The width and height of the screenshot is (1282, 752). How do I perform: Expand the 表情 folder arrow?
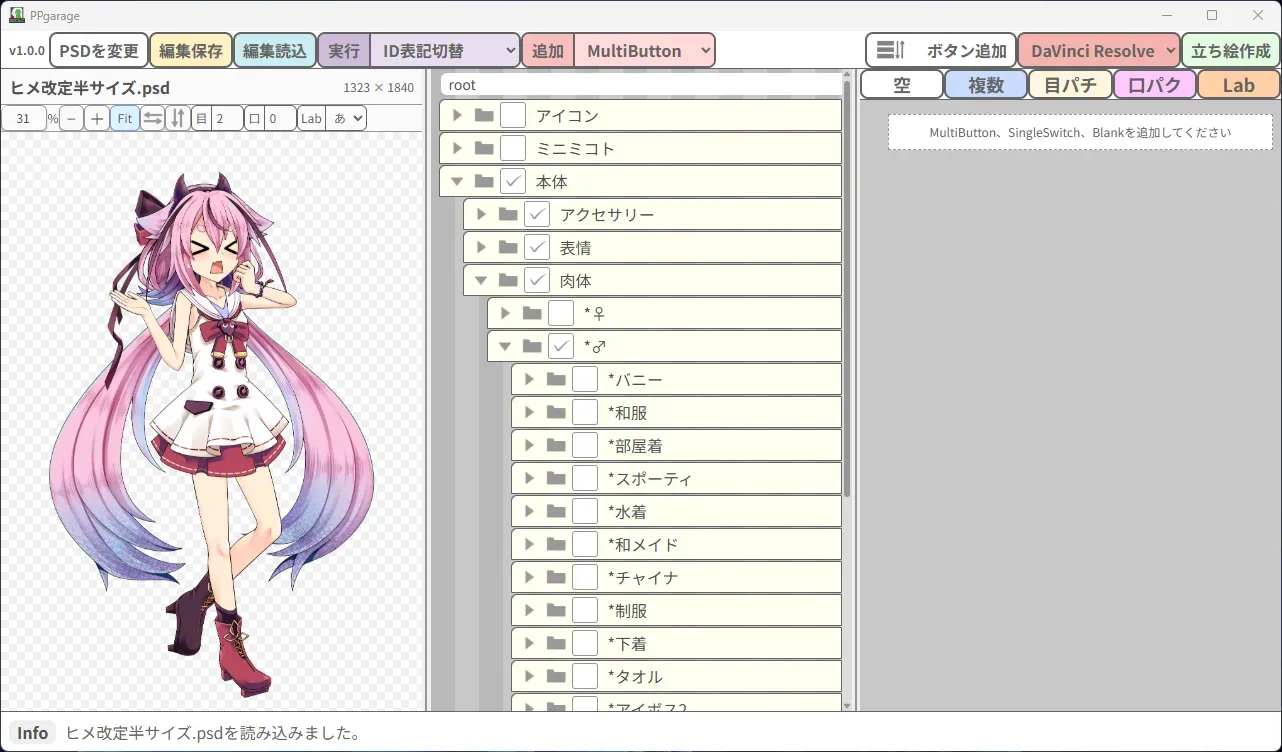coord(481,247)
